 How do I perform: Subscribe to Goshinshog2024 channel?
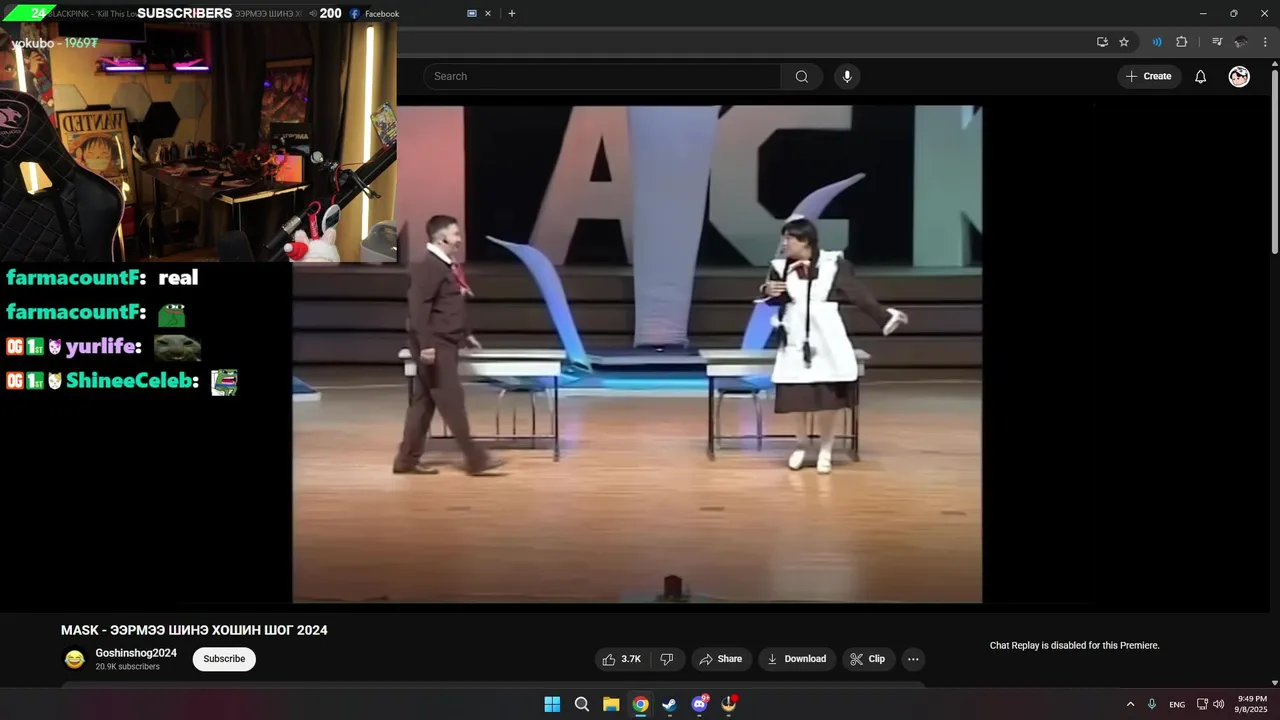[x=224, y=659]
